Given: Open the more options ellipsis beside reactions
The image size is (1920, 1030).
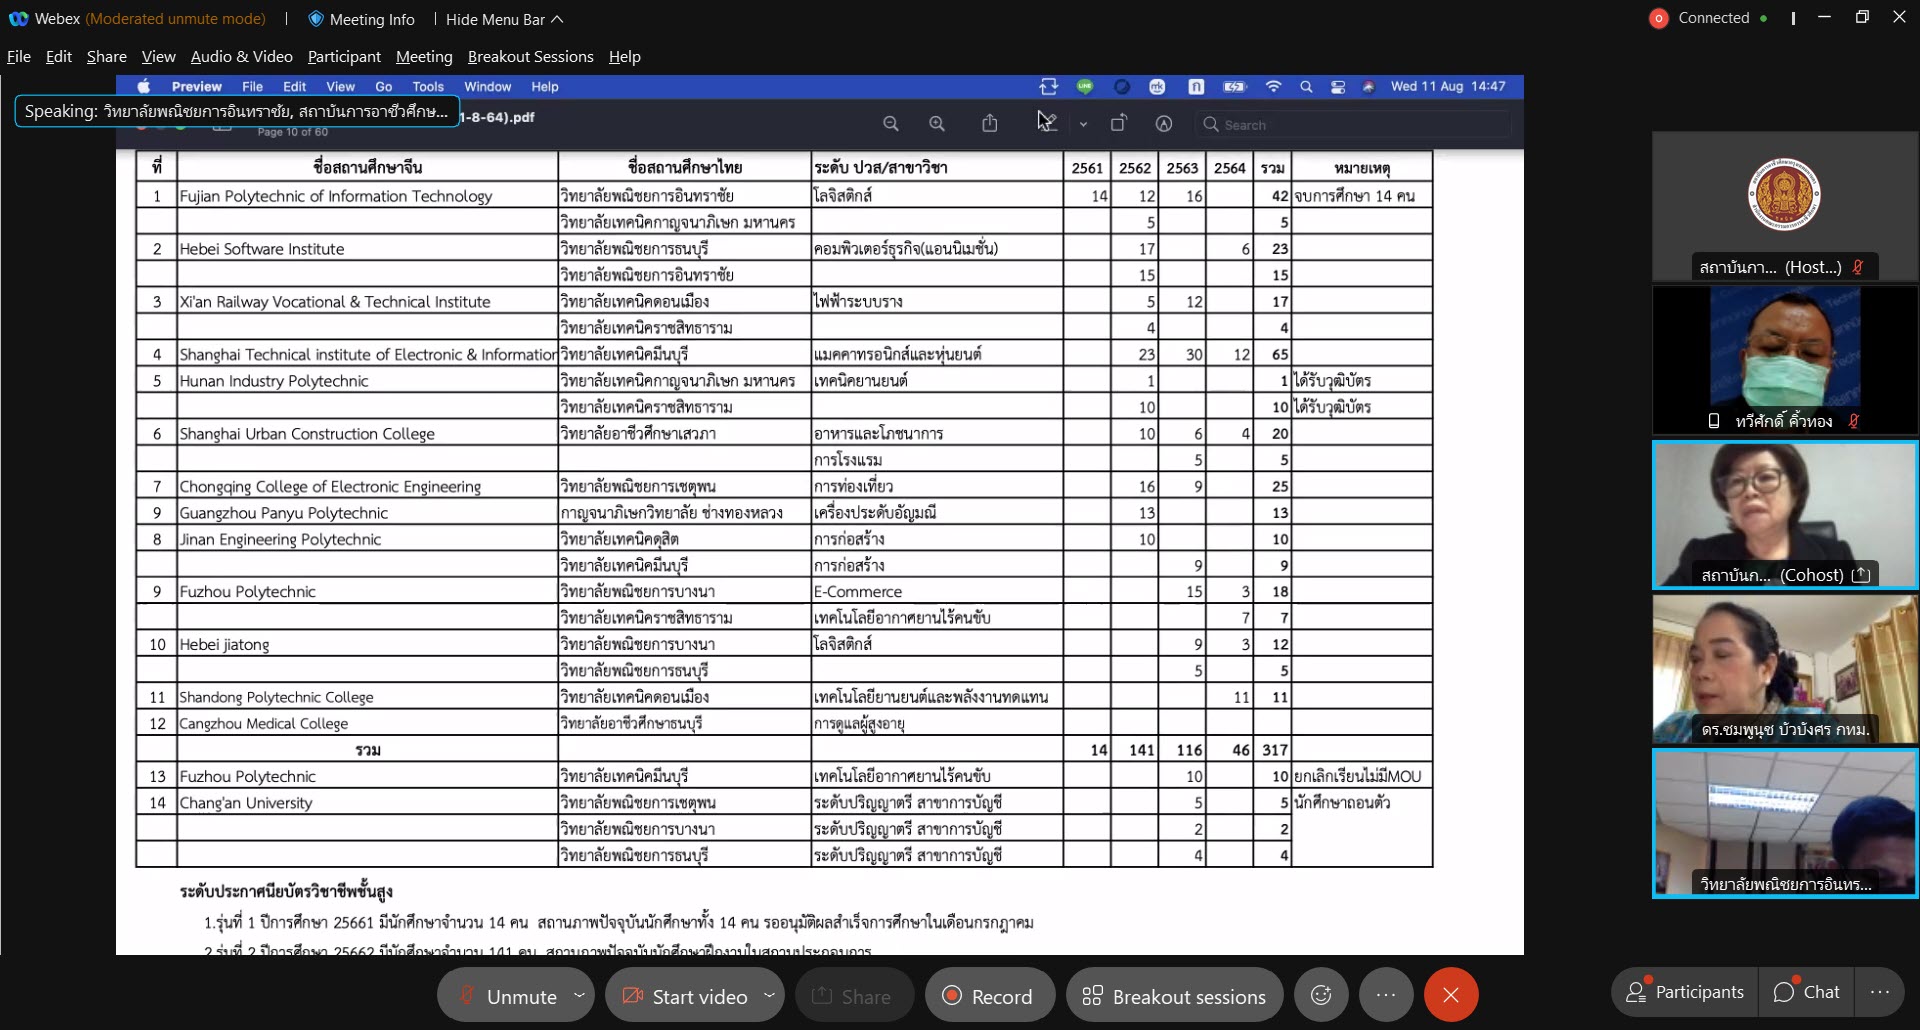Looking at the screenshot, I should point(1386,995).
